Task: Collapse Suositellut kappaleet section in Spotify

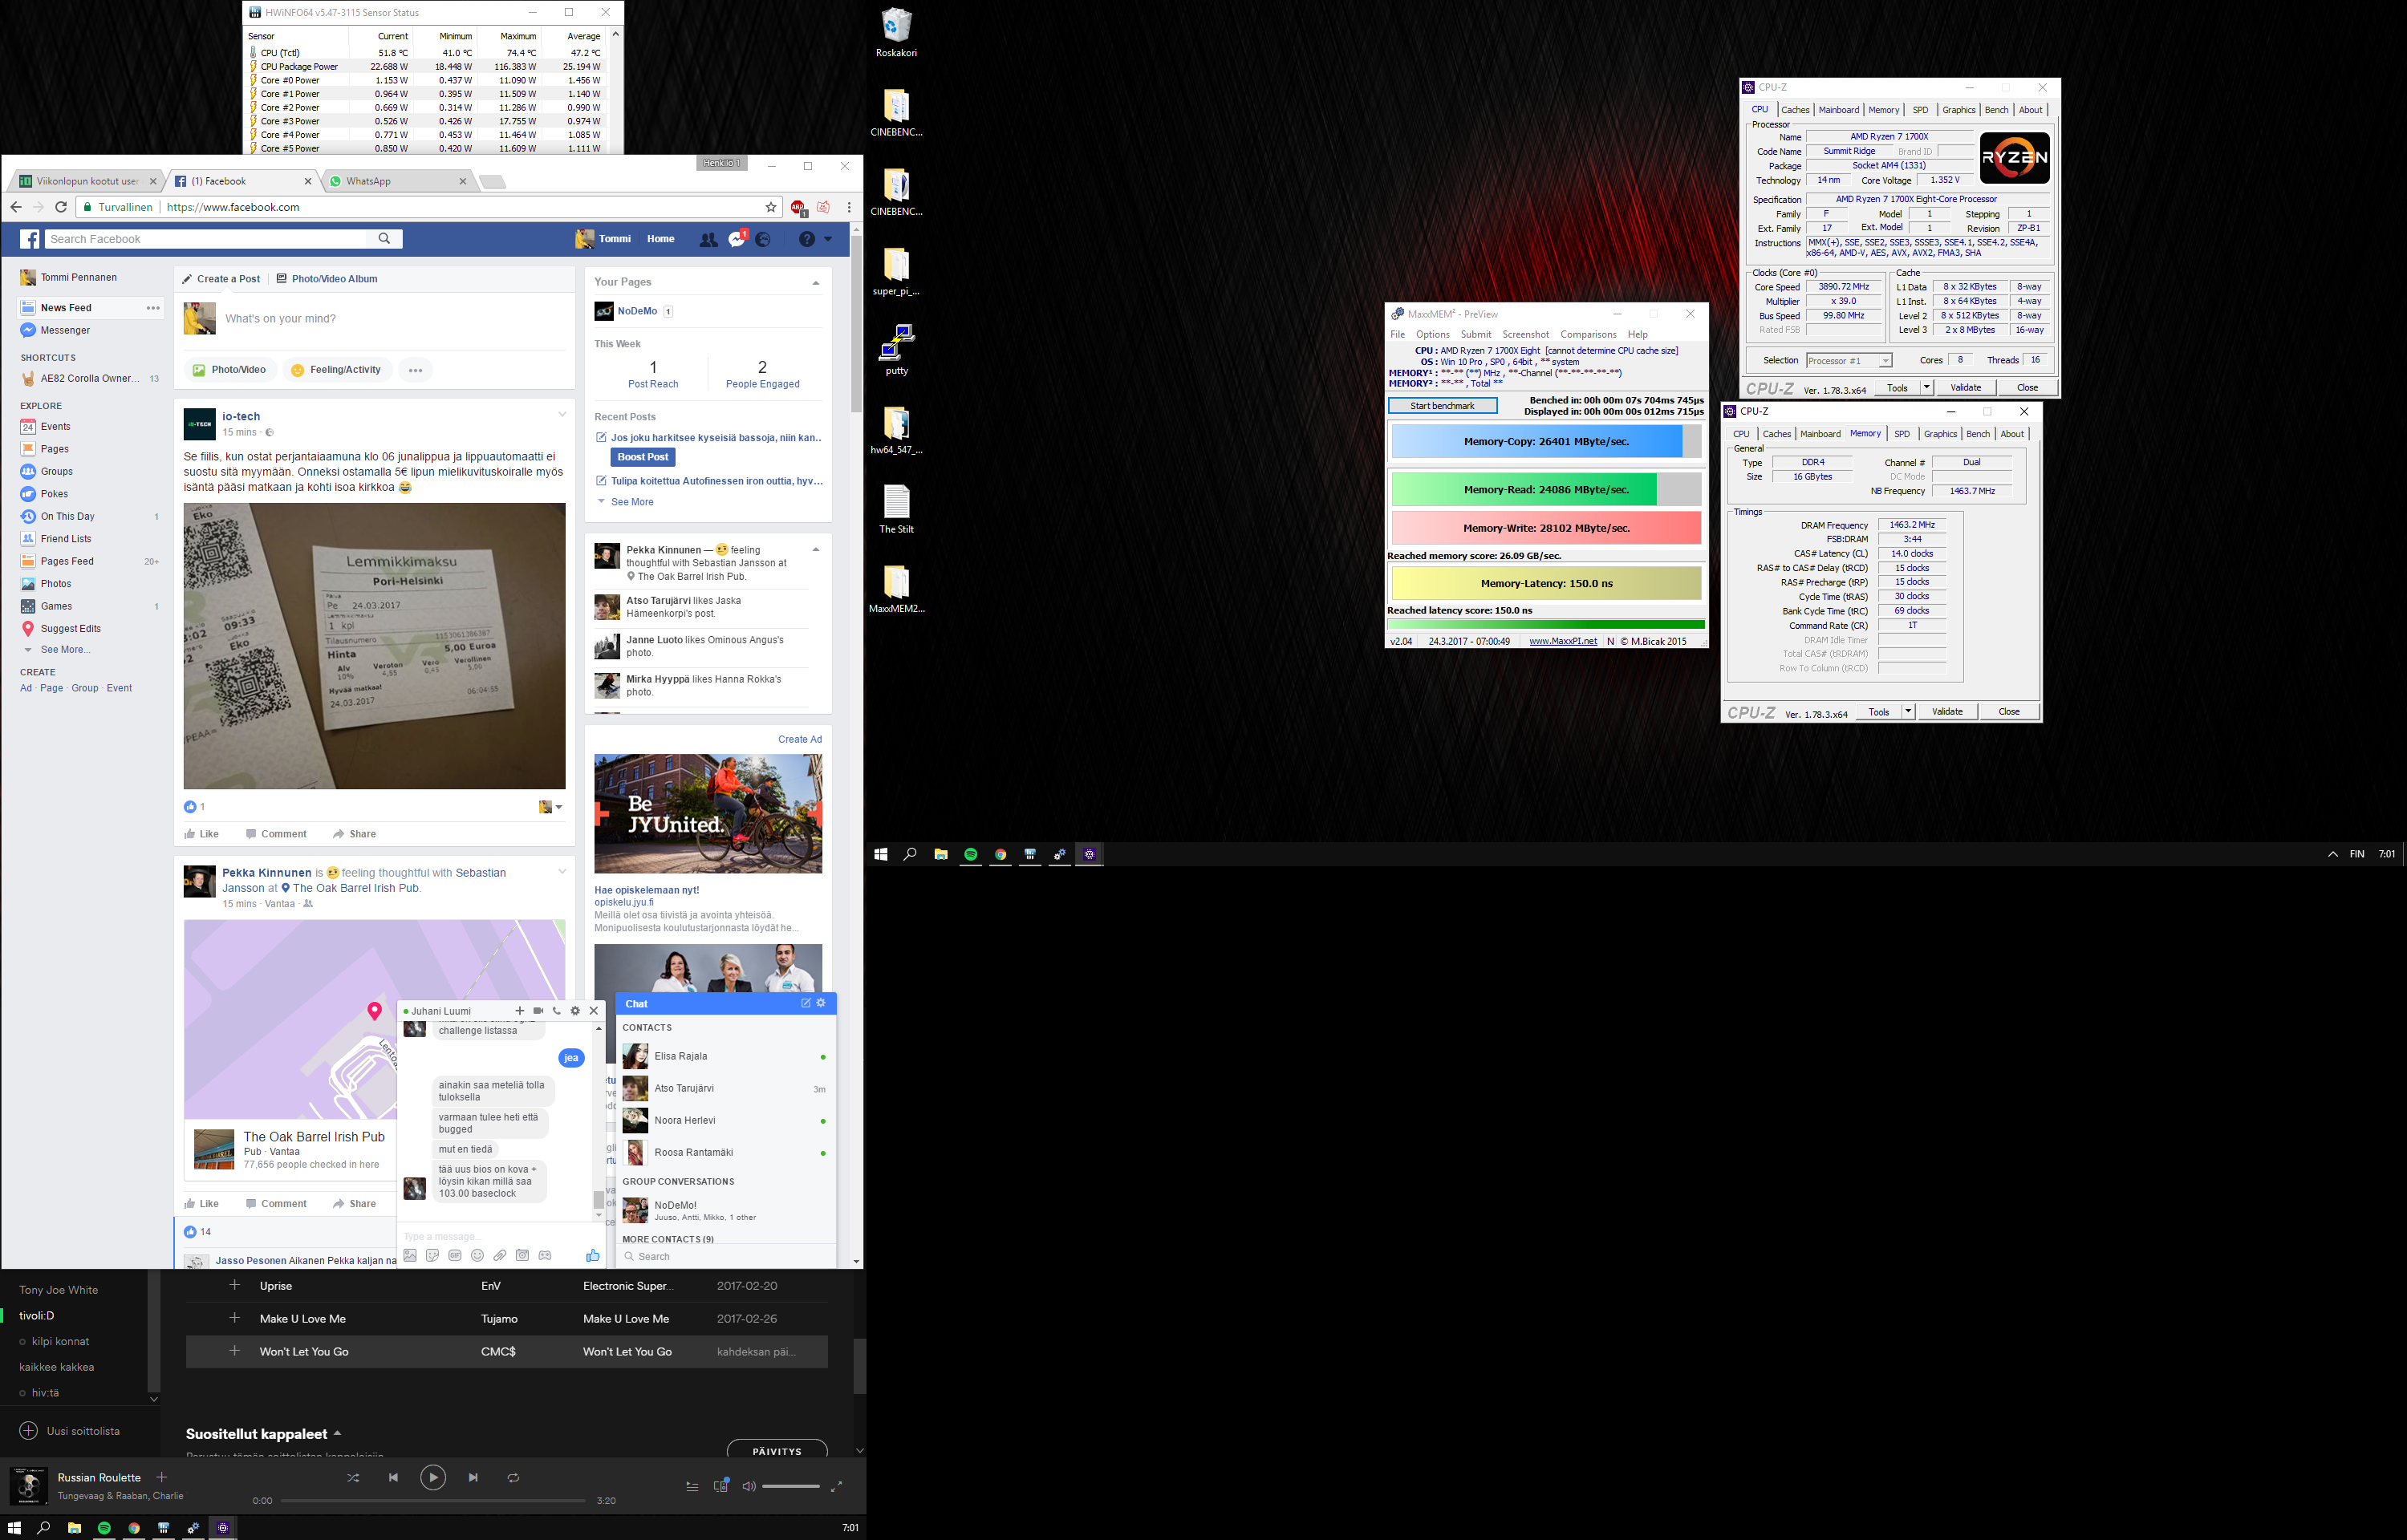Action: click(337, 1433)
